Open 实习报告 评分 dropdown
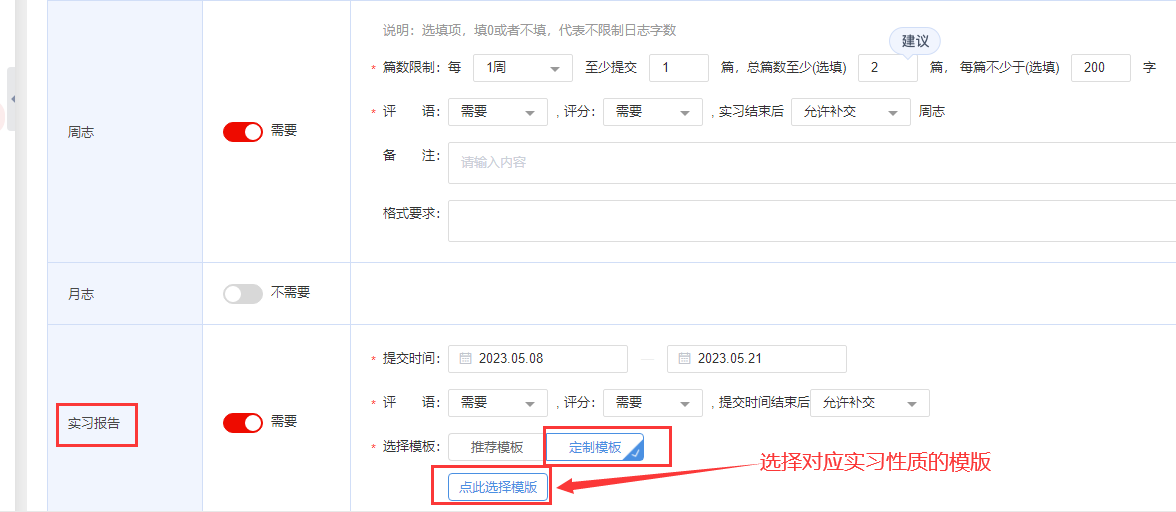This screenshot has width=1176, height=512. 652,403
